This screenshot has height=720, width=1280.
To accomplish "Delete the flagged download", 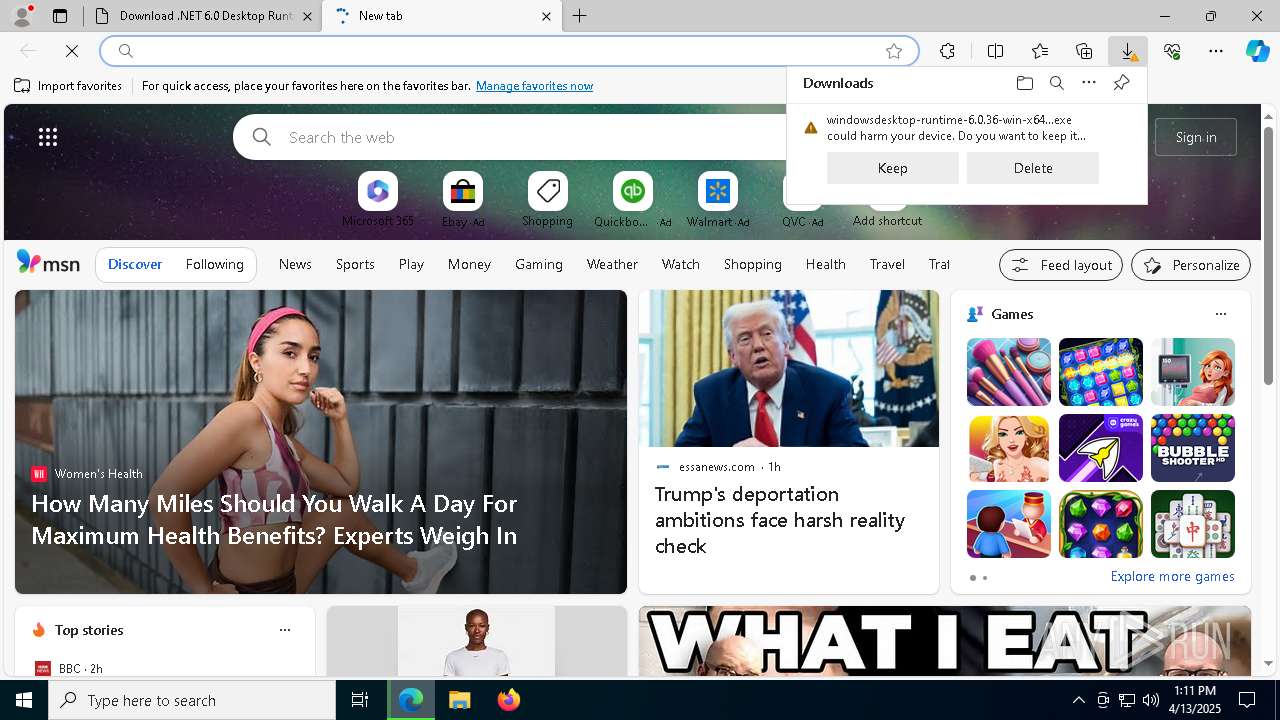I will tap(1033, 168).
